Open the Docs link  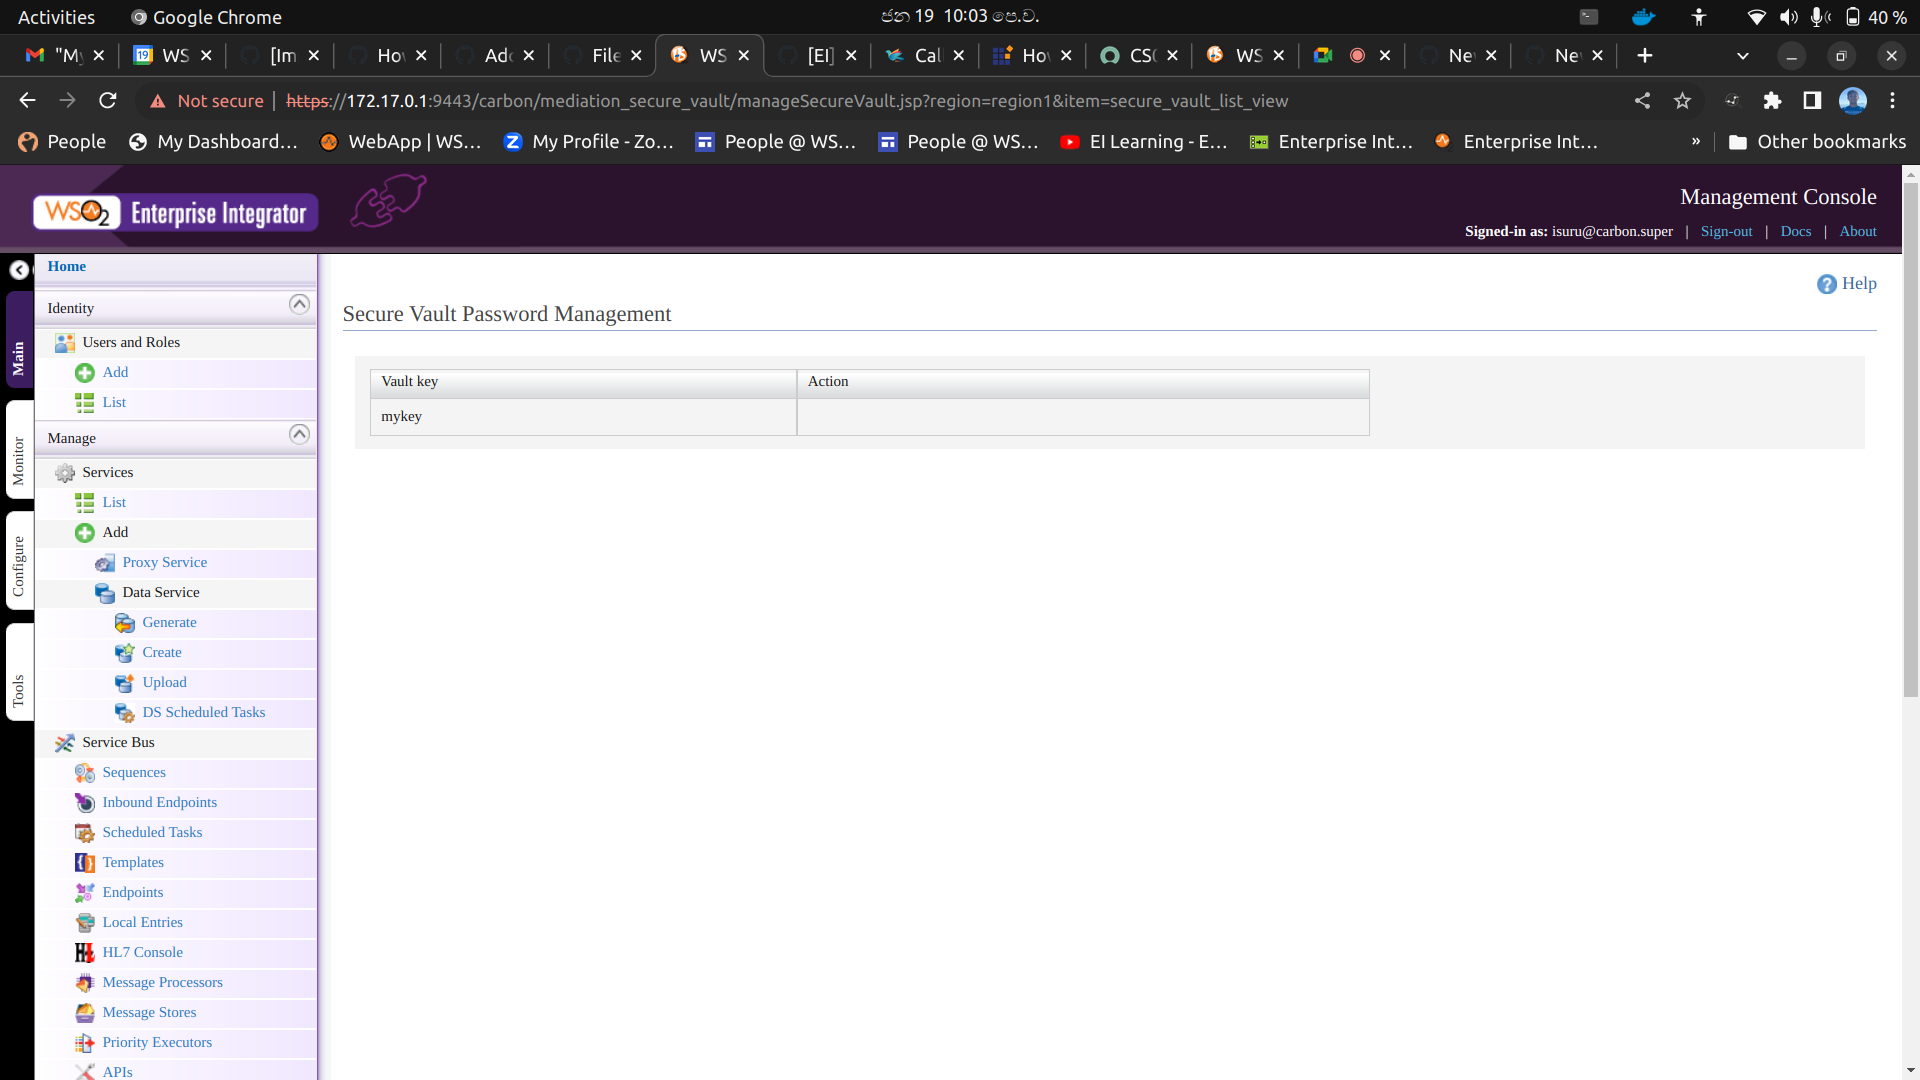coord(1795,231)
